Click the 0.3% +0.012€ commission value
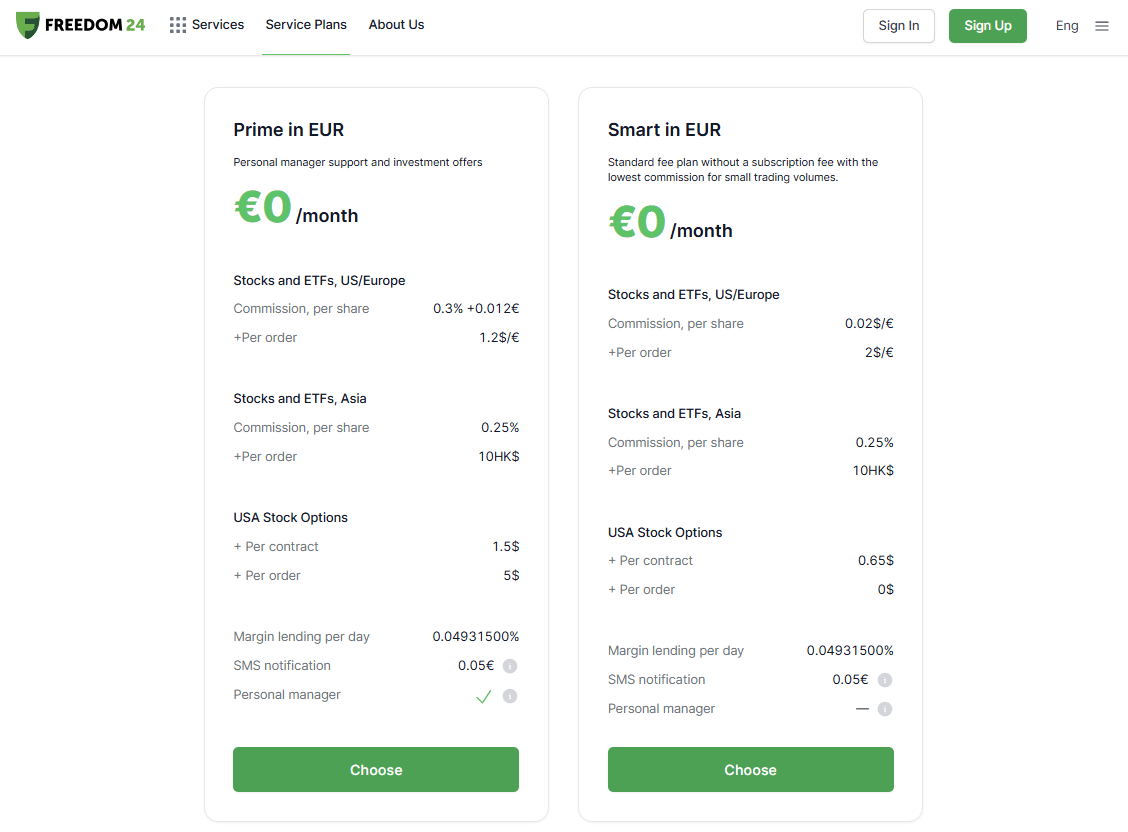The image size is (1128, 832). pos(476,308)
